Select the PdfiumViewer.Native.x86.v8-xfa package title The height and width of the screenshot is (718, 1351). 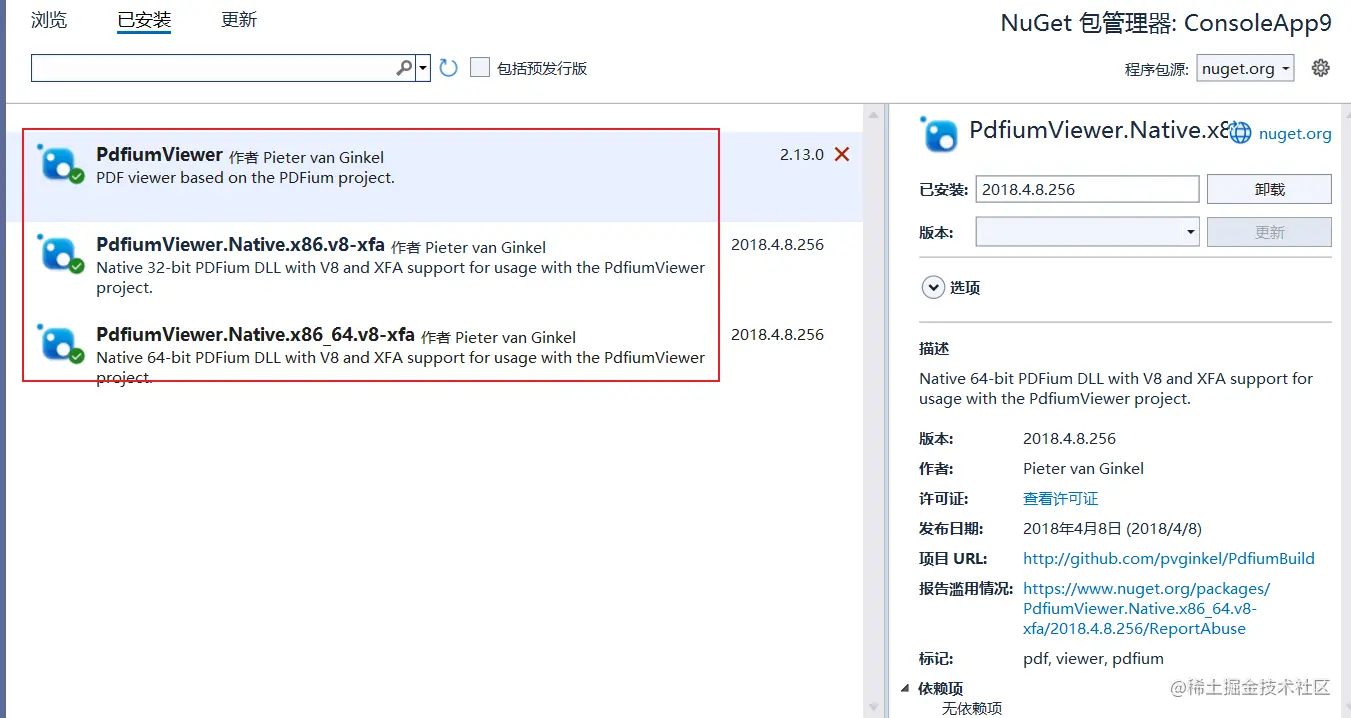(x=240, y=245)
